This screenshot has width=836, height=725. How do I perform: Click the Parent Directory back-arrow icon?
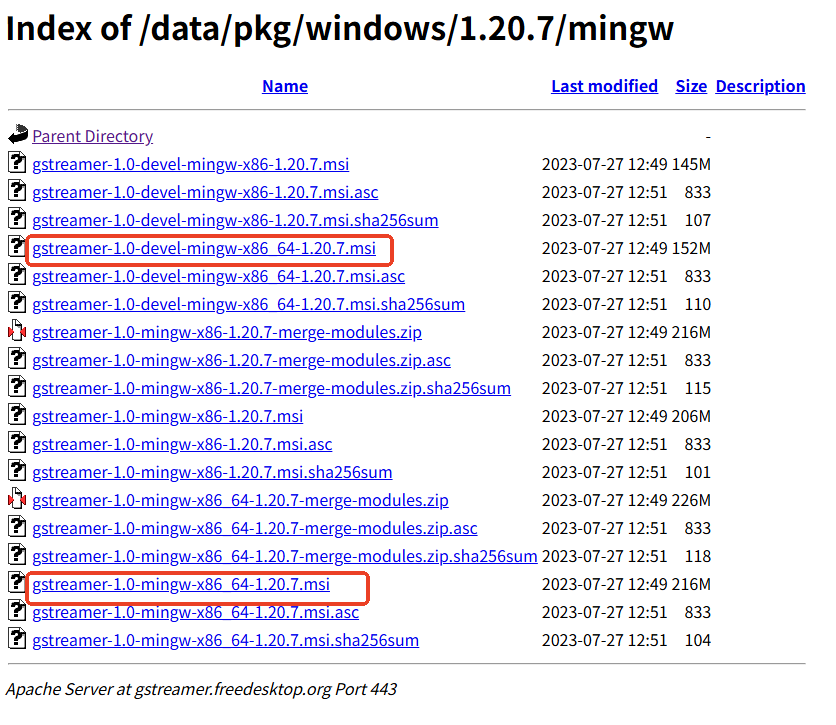coord(18,134)
